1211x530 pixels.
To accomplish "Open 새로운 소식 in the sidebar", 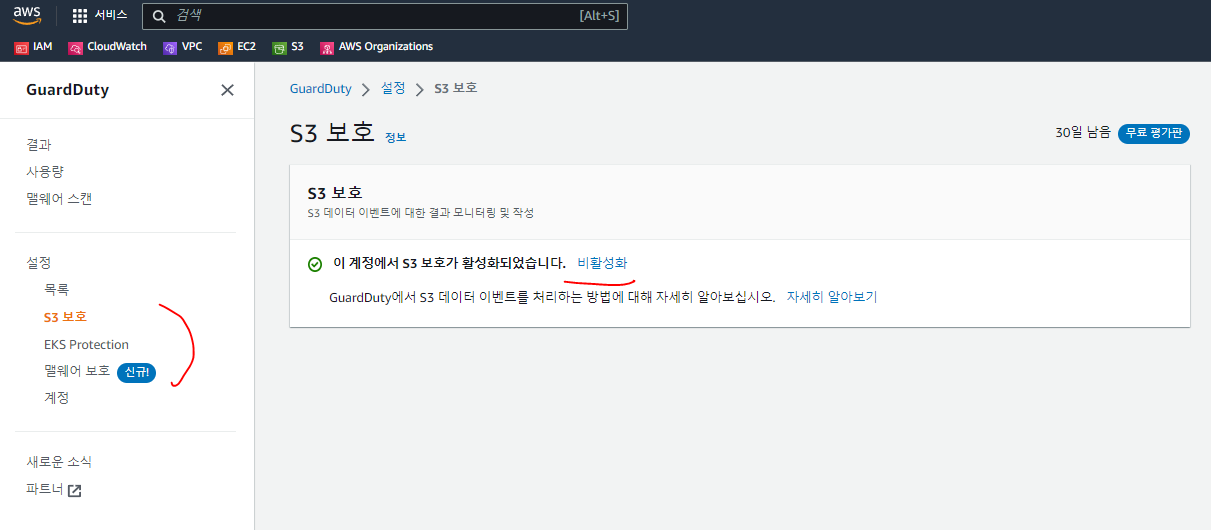I will (x=59, y=462).
